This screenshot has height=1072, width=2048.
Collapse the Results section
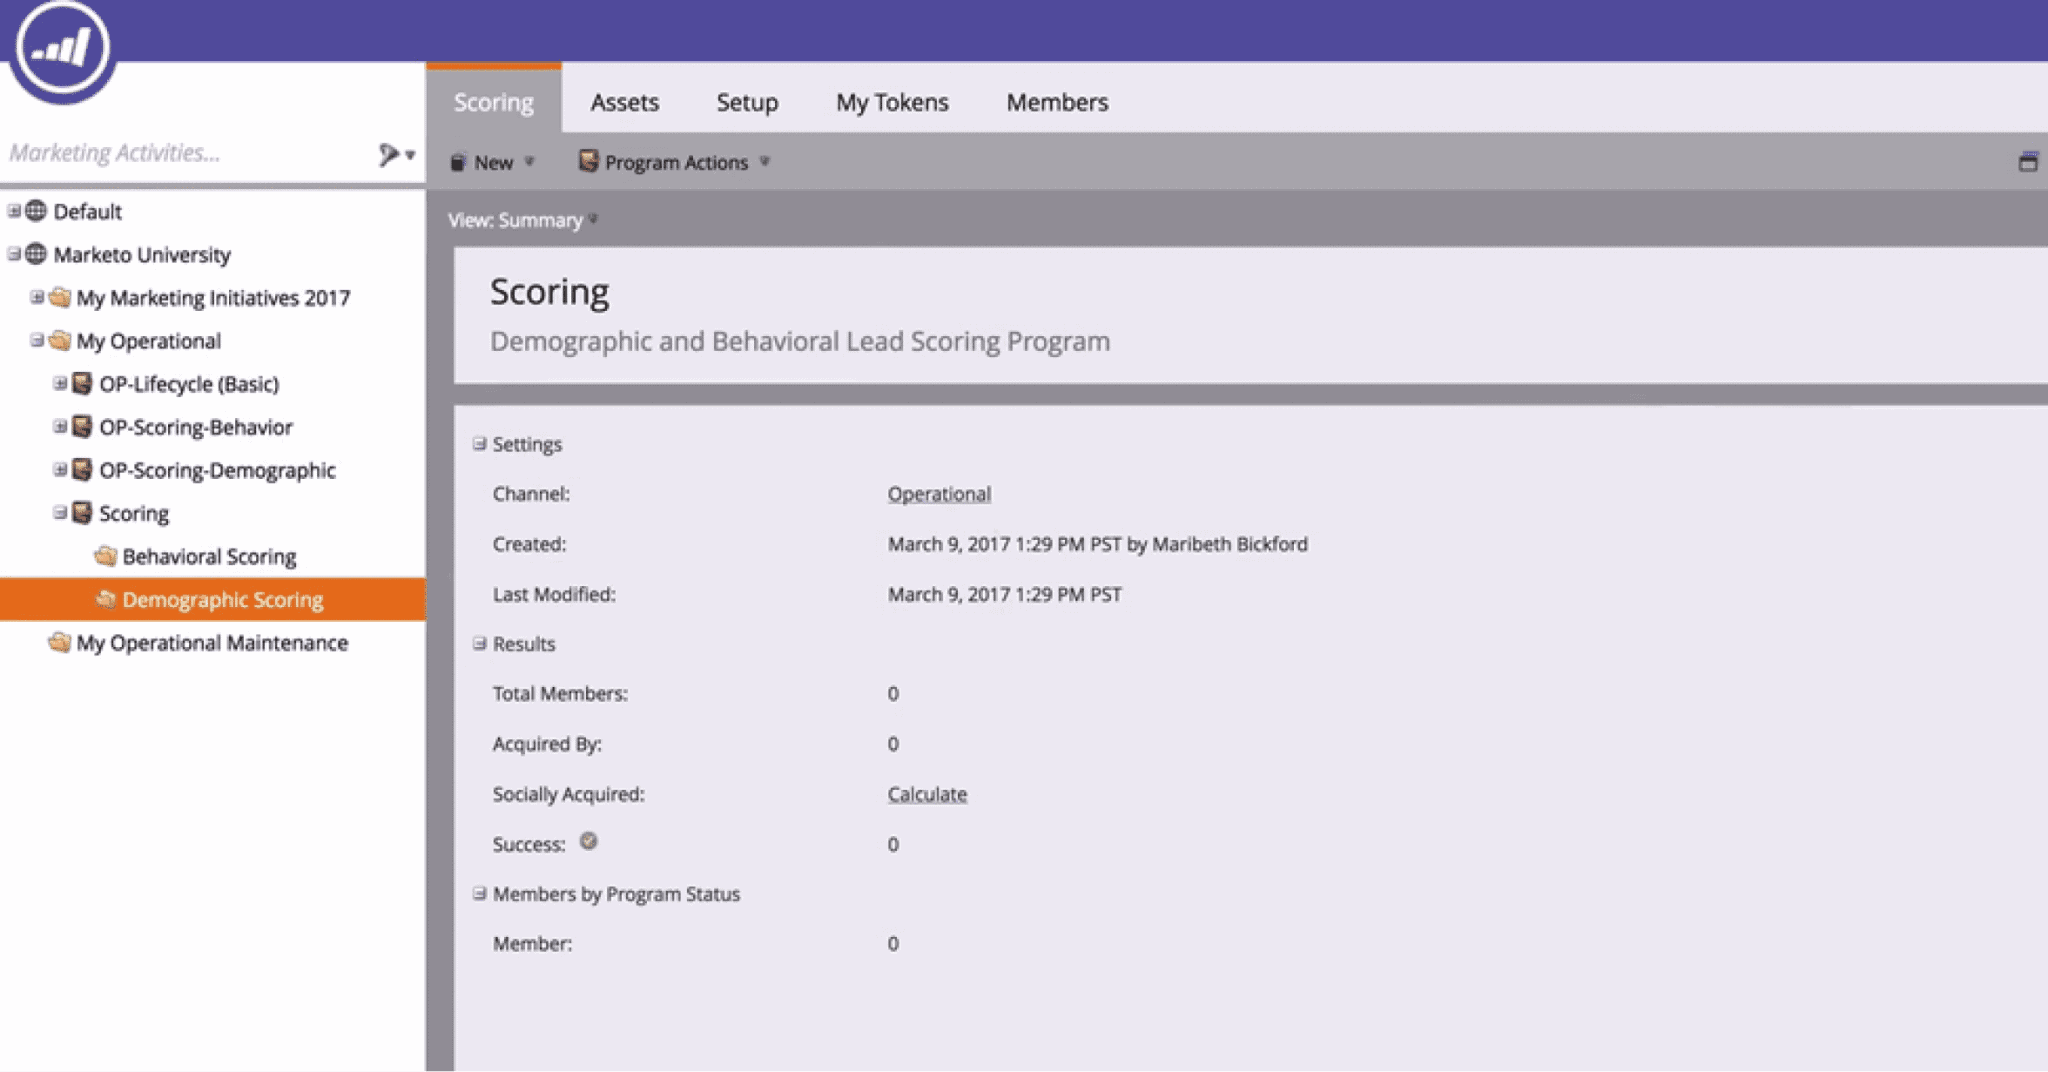coord(480,644)
